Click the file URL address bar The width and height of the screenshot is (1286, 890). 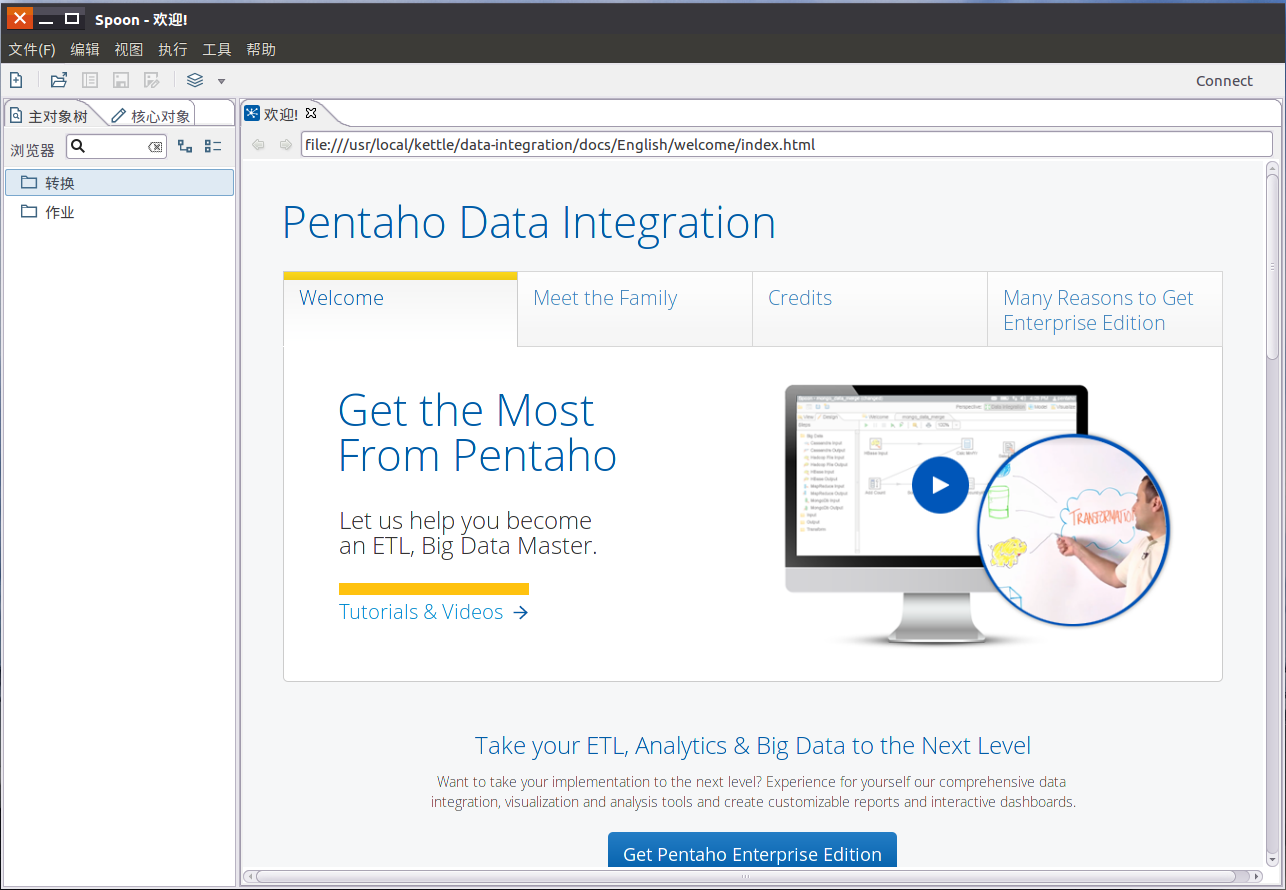coord(786,145)
